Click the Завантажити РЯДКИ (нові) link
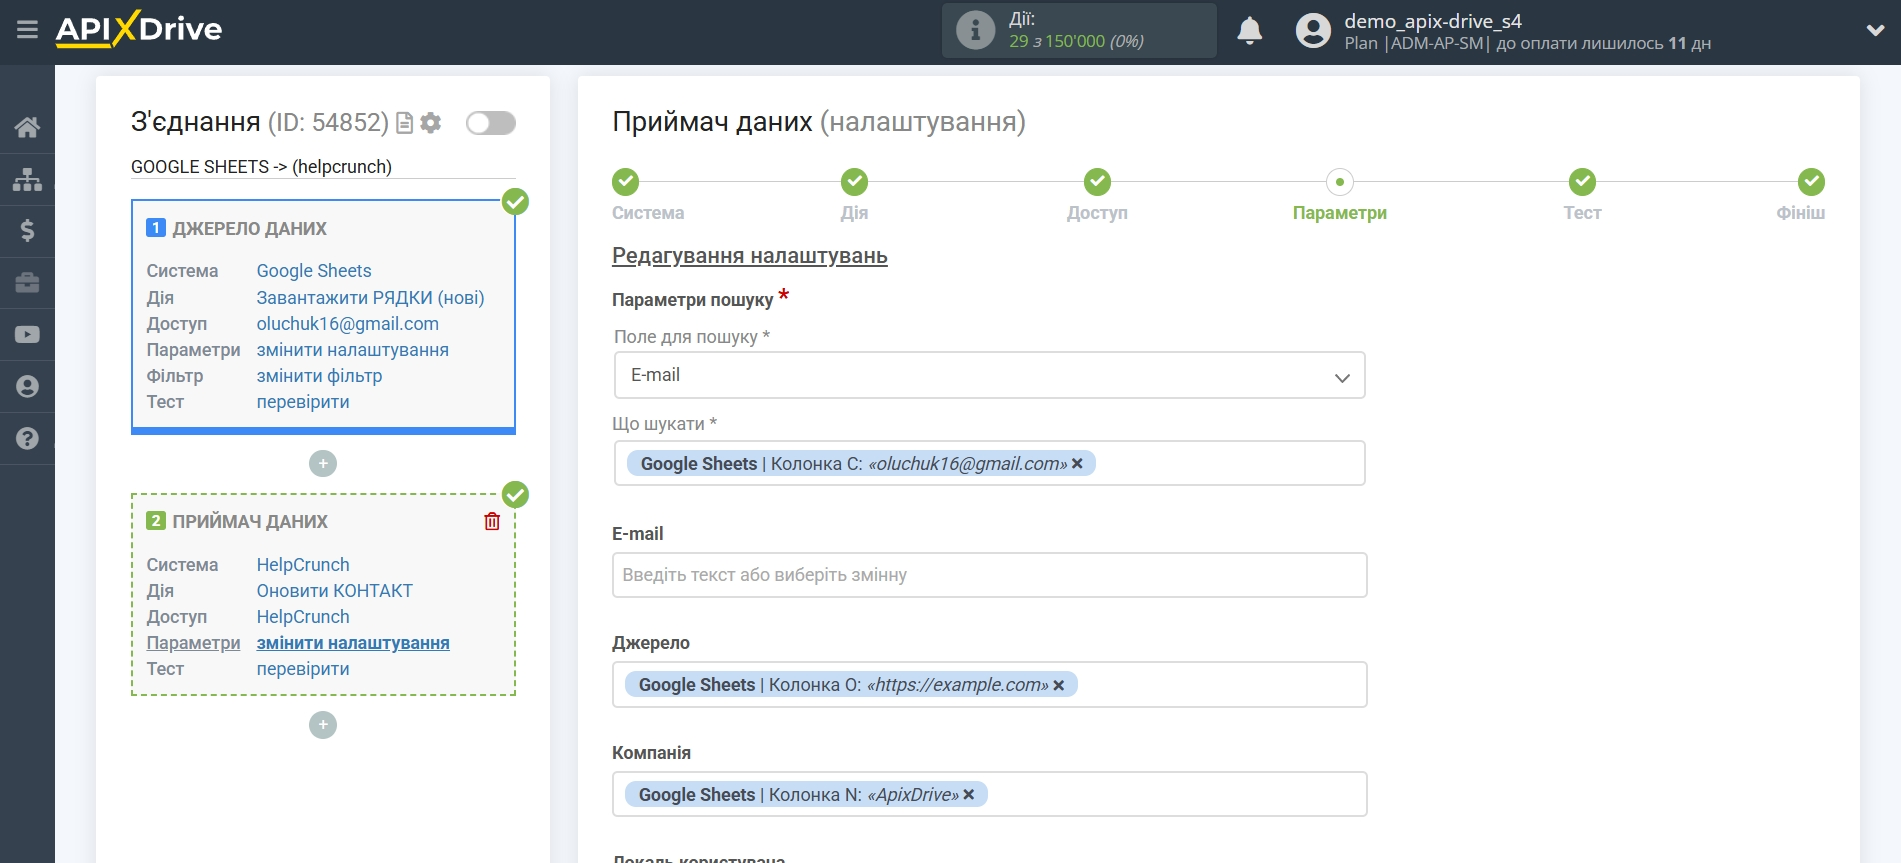Image resolution: width=1901 pixels, height=863 pixels. 370,298
